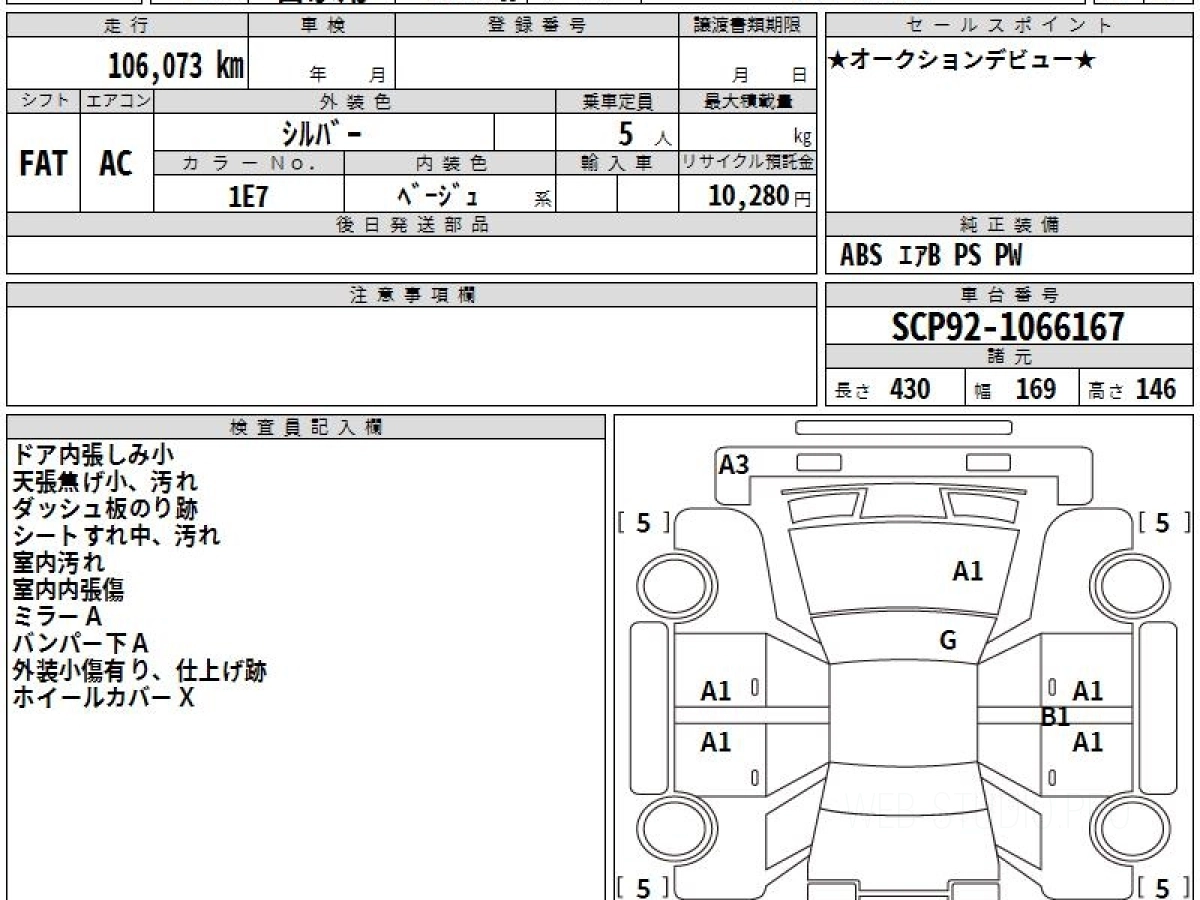Select the A1 mark on the hood
Screen dimensions: 1200x900
pyautogui.click(x=967, y=571)
